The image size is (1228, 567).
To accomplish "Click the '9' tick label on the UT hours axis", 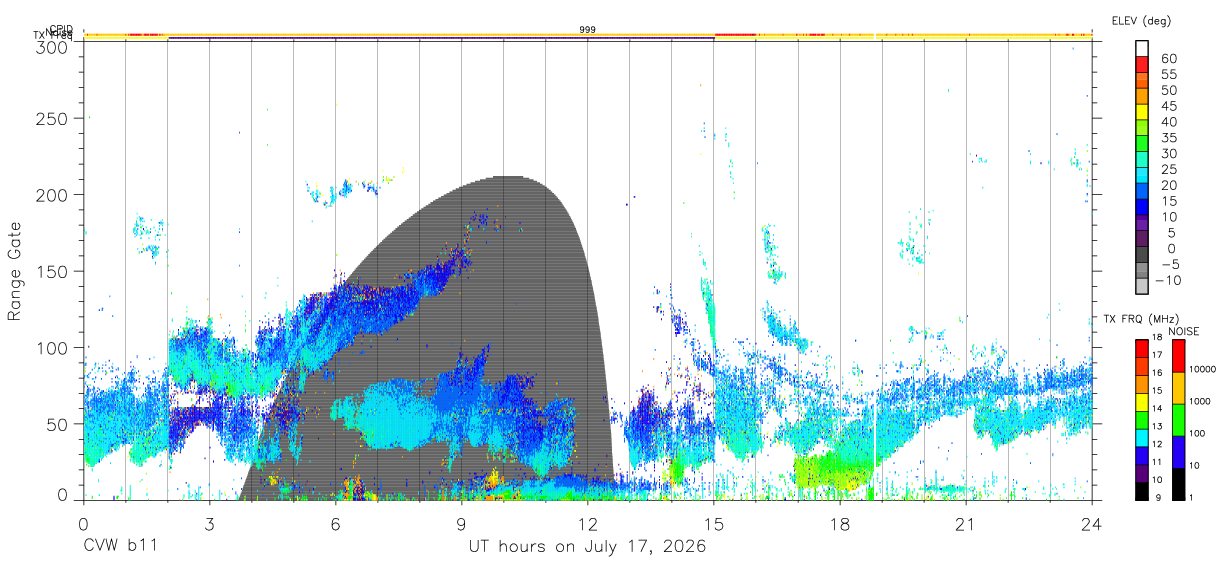I will [x=461, y=524].
